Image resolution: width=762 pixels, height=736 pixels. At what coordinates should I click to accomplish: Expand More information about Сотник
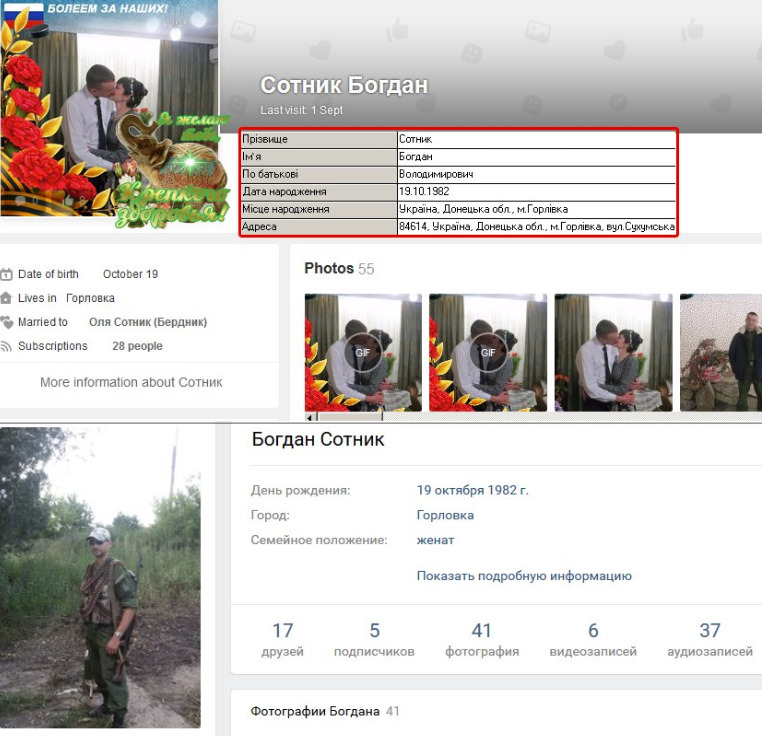click(131, 382)
